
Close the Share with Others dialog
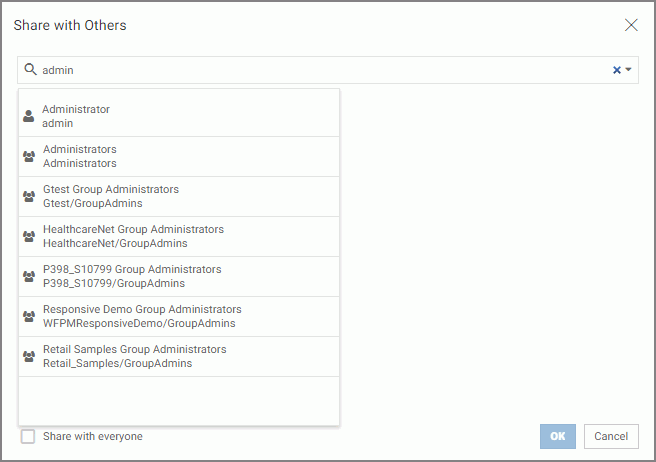(631, 25)
